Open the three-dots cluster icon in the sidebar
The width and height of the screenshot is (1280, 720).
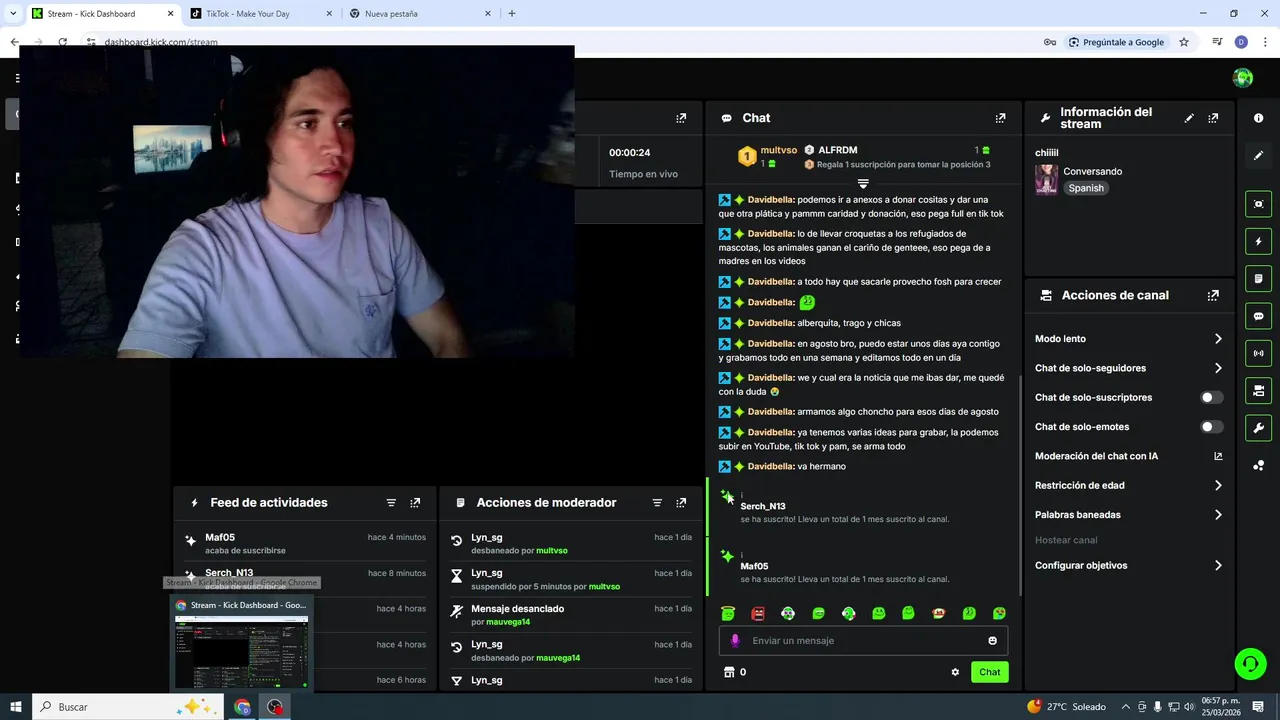coord(1258,465)
